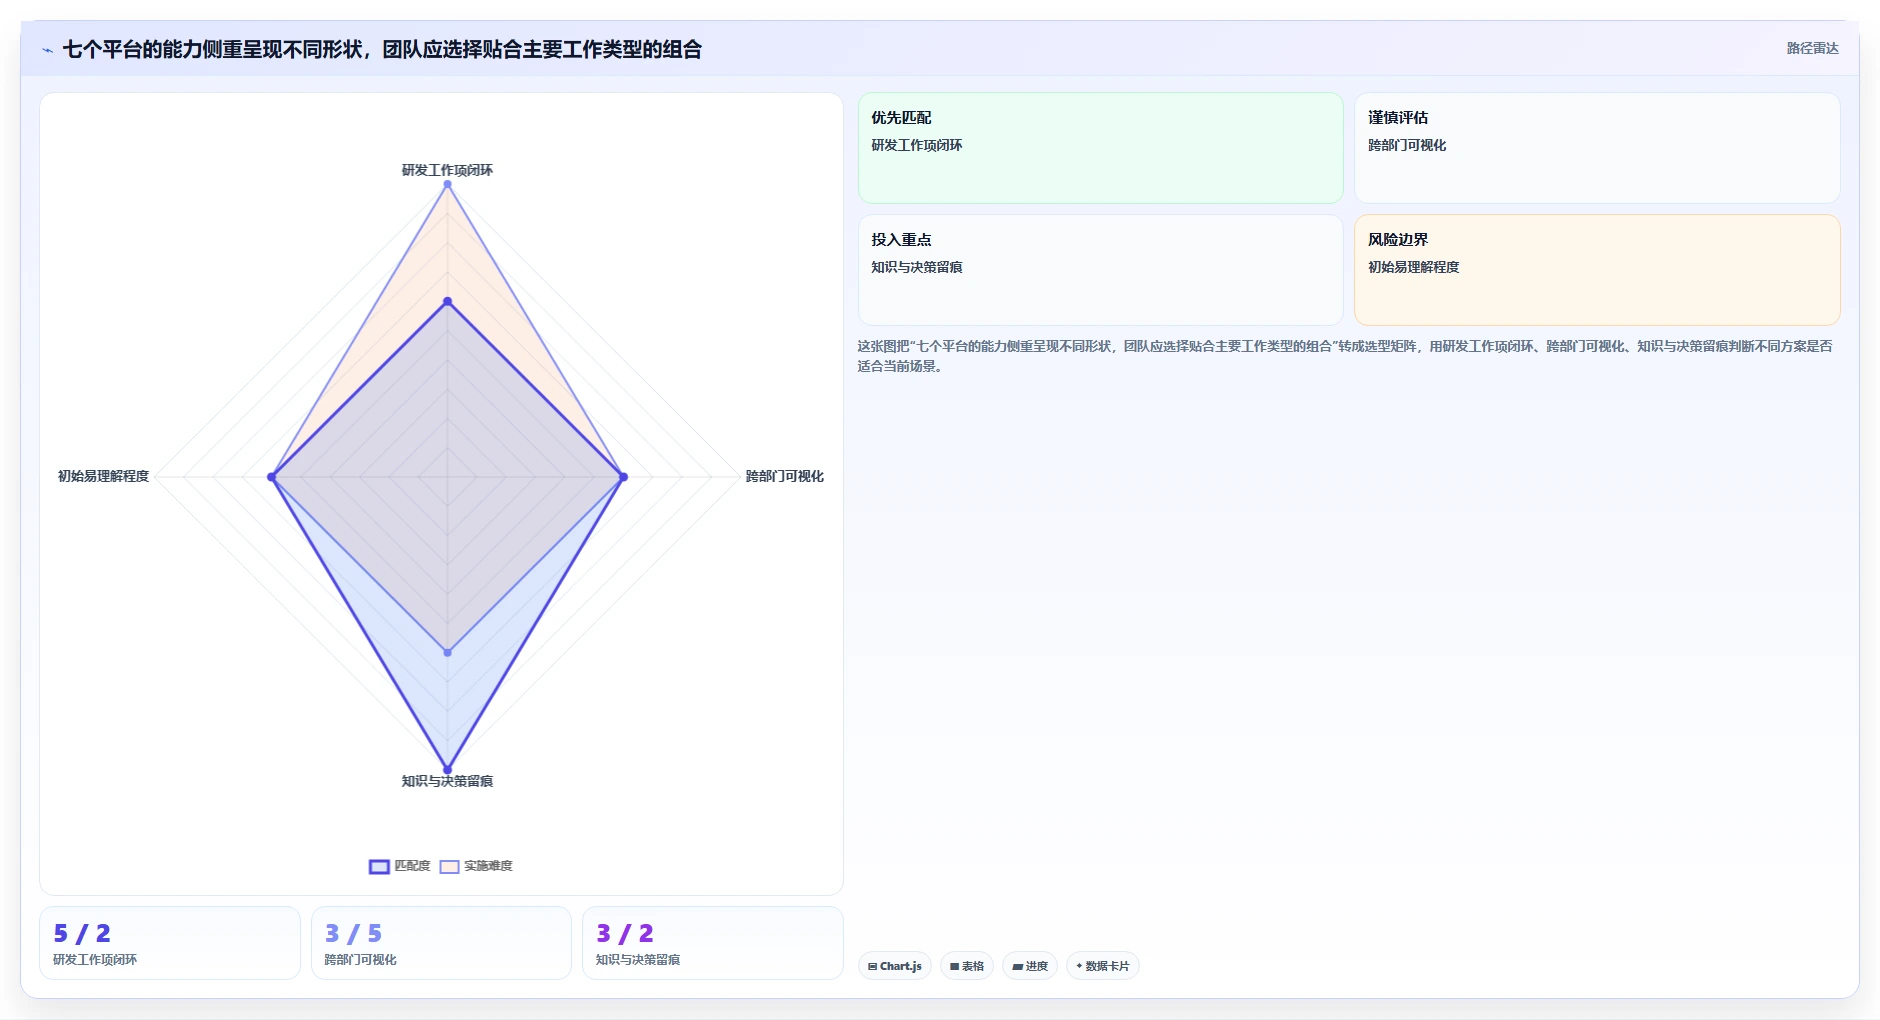Toggle the 匹配度 legend swatch
The height and width of the screenshot is (1020, 1880).
click(379, 866)
